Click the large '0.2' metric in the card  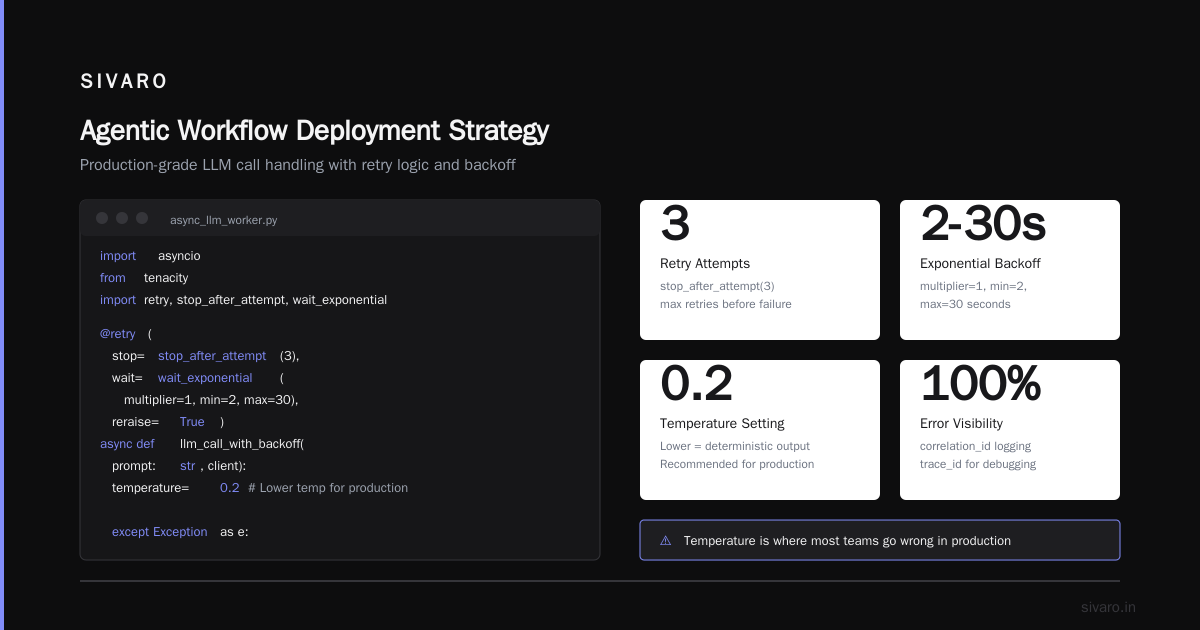[x=697, y=384]
